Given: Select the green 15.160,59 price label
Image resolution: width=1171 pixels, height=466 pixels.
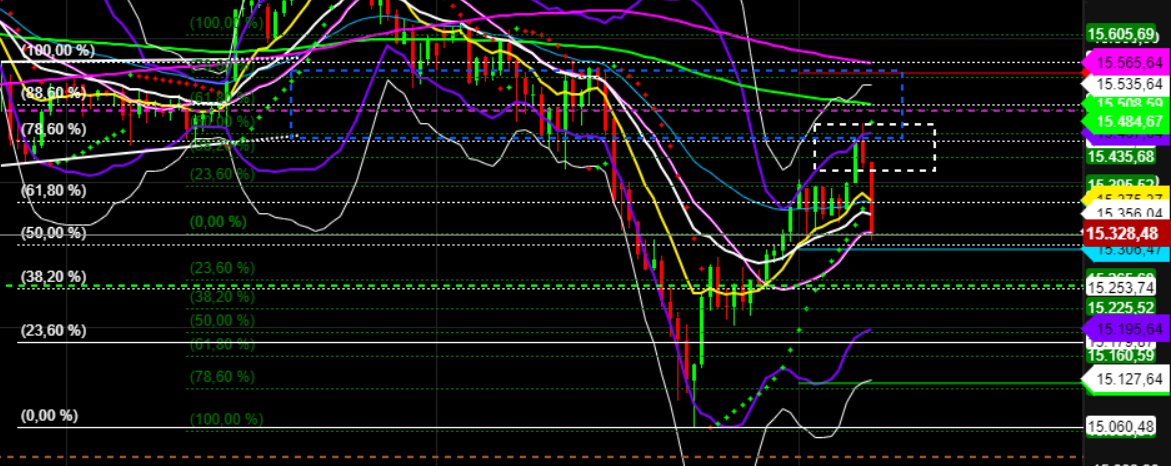Looking at the screenshot, I should click(1121, 355).
